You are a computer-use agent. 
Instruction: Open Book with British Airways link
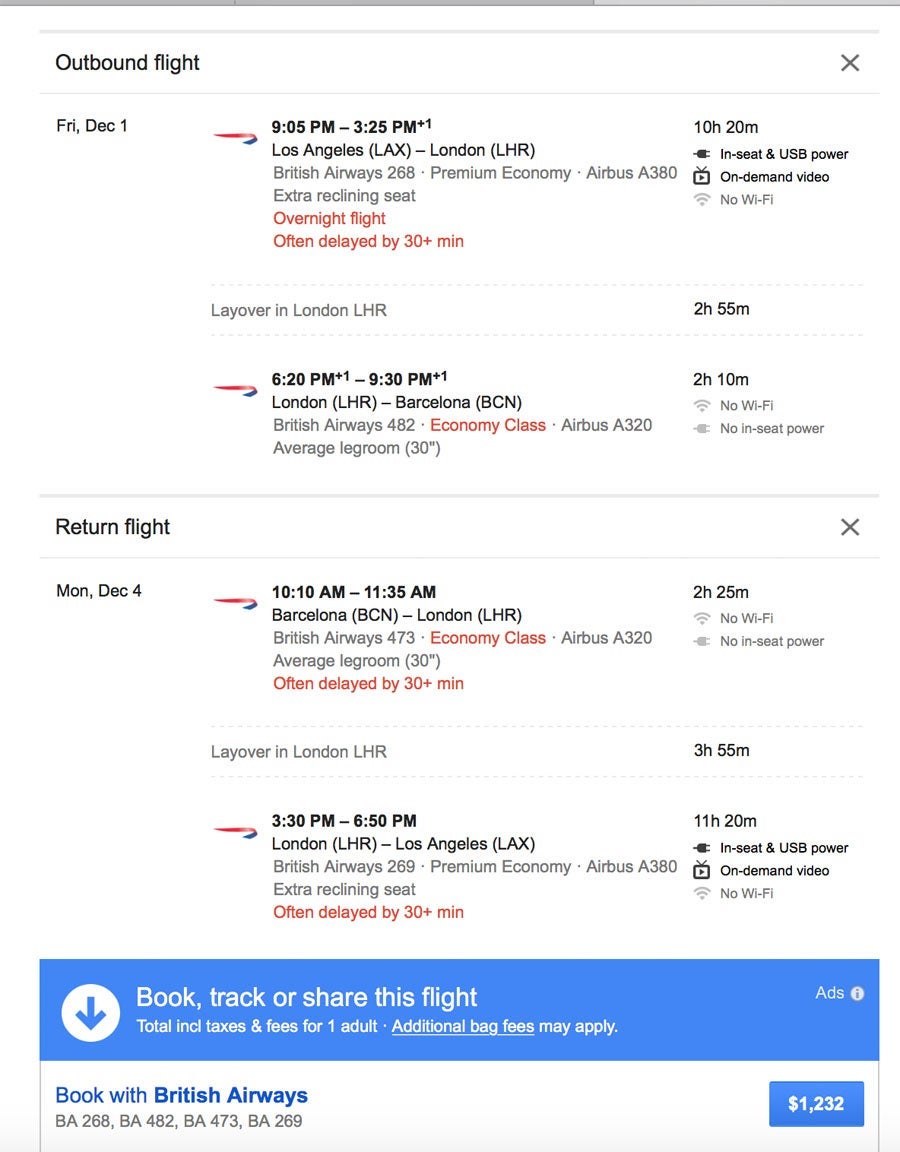tap(181, 1095)
